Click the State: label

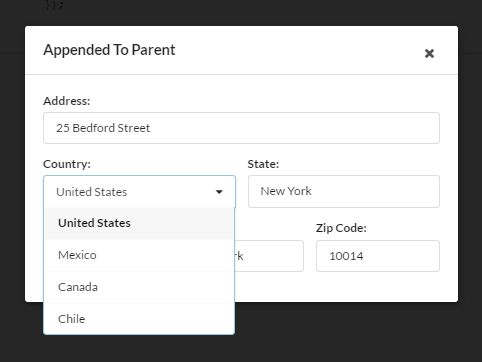tap(263, 164)
